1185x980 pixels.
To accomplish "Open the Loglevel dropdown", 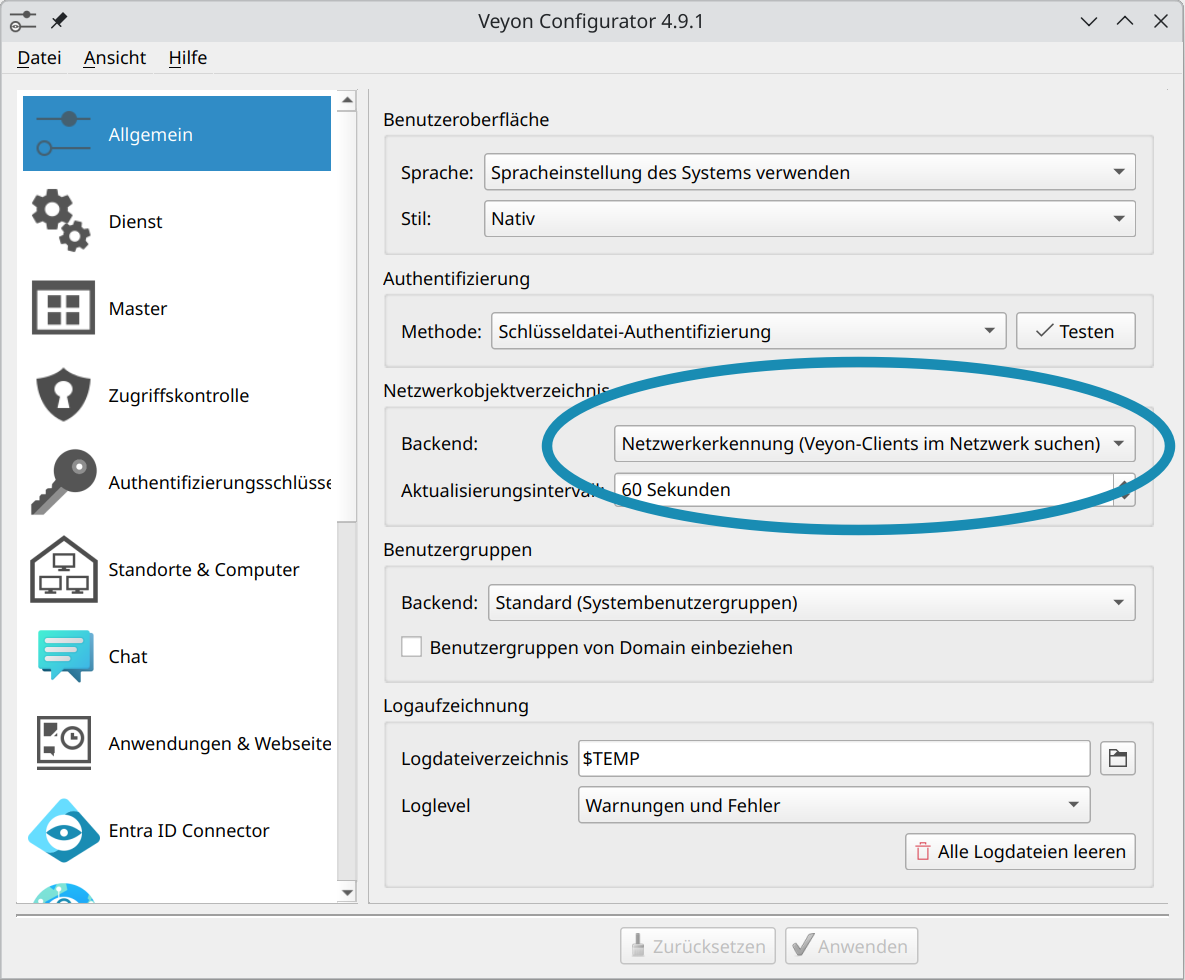I will pyautogui.click(x=833, y=805).
